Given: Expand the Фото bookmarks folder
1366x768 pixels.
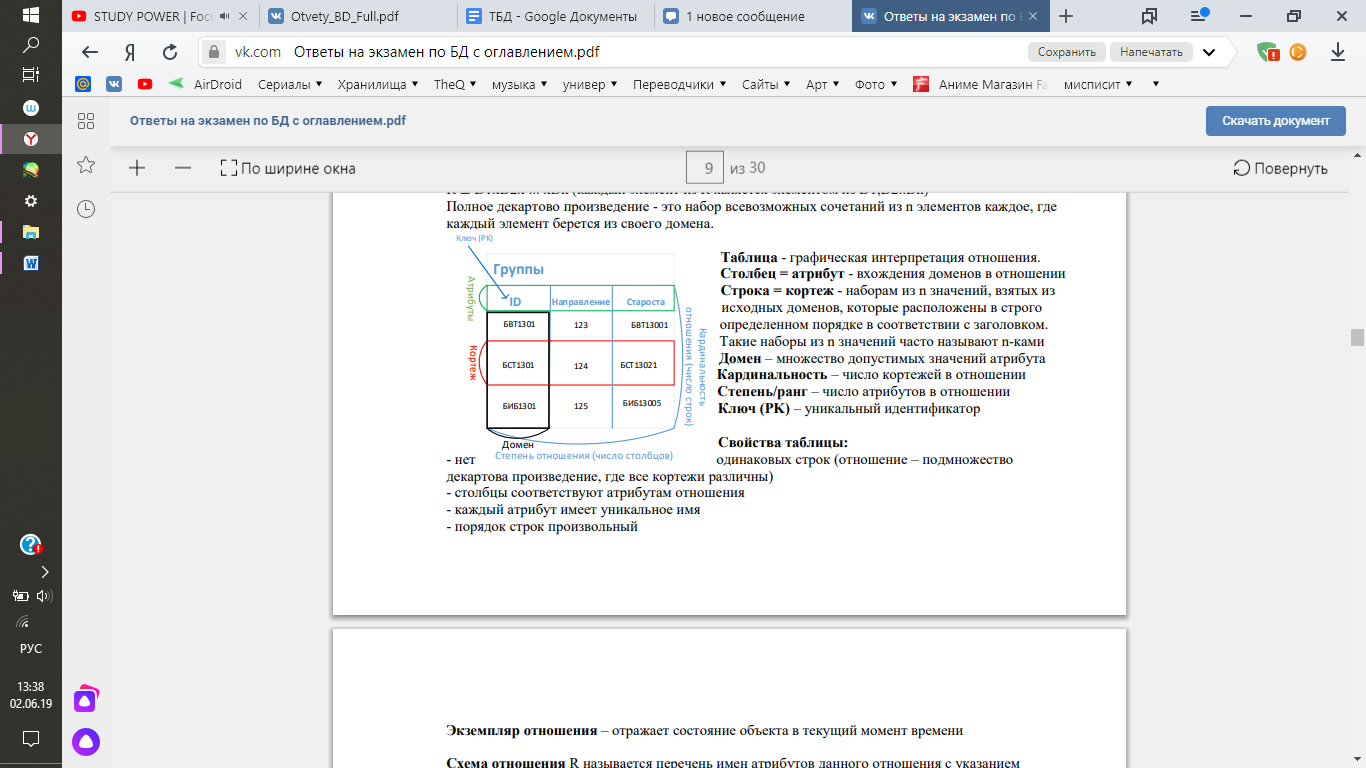Looking at the screenshot, I should (x=877, y=84).
